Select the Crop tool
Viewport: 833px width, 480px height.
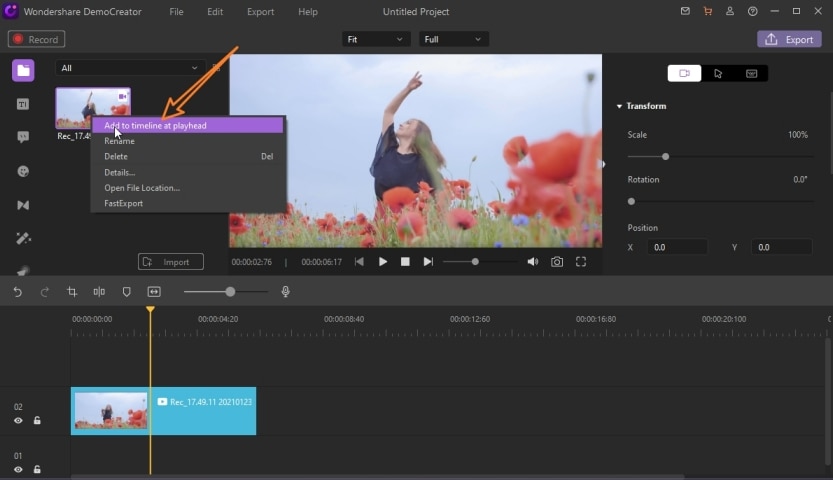(72, 292)
